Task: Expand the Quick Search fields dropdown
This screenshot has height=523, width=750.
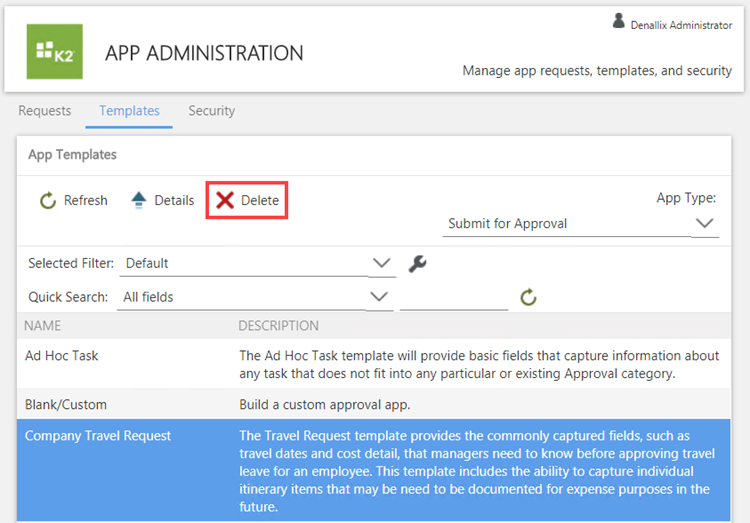Action: (x=379, y=297)
